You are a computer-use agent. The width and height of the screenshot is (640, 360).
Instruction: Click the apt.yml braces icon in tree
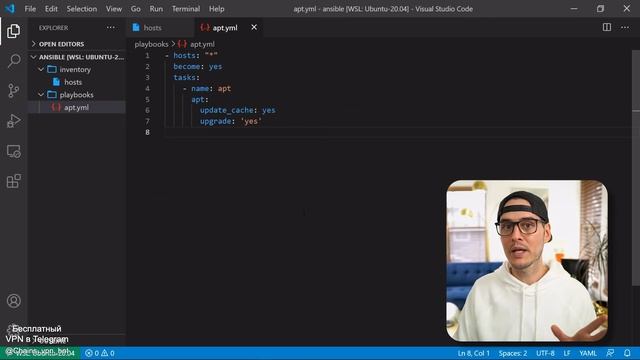point(56,107)
